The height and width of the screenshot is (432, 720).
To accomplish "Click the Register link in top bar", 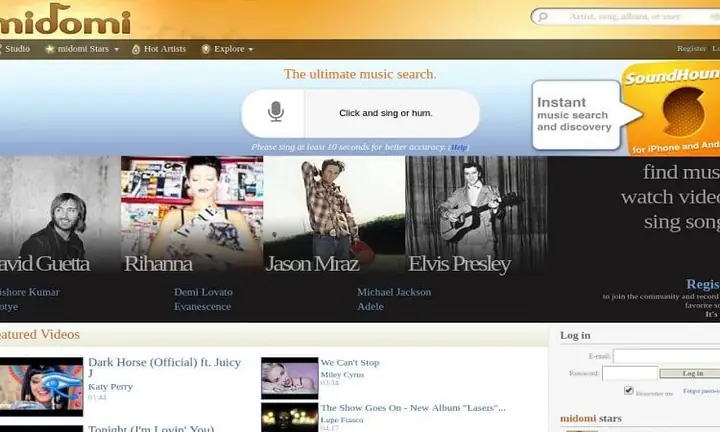I will 691,48.
